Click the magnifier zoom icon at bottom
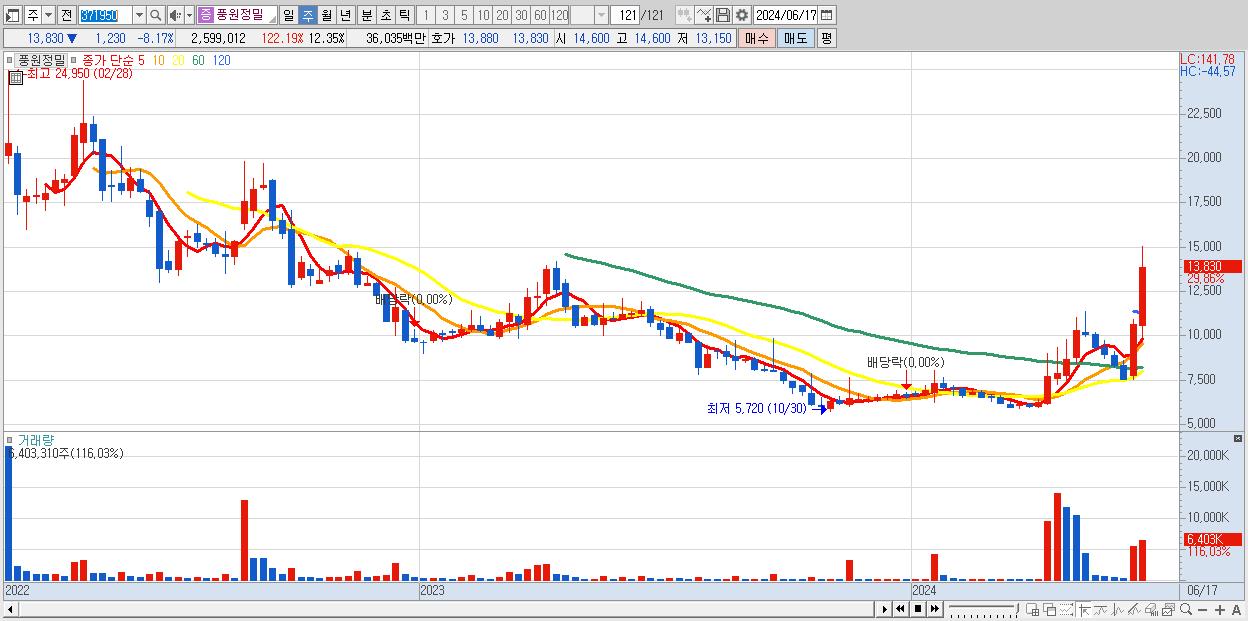 point(1185,609)
